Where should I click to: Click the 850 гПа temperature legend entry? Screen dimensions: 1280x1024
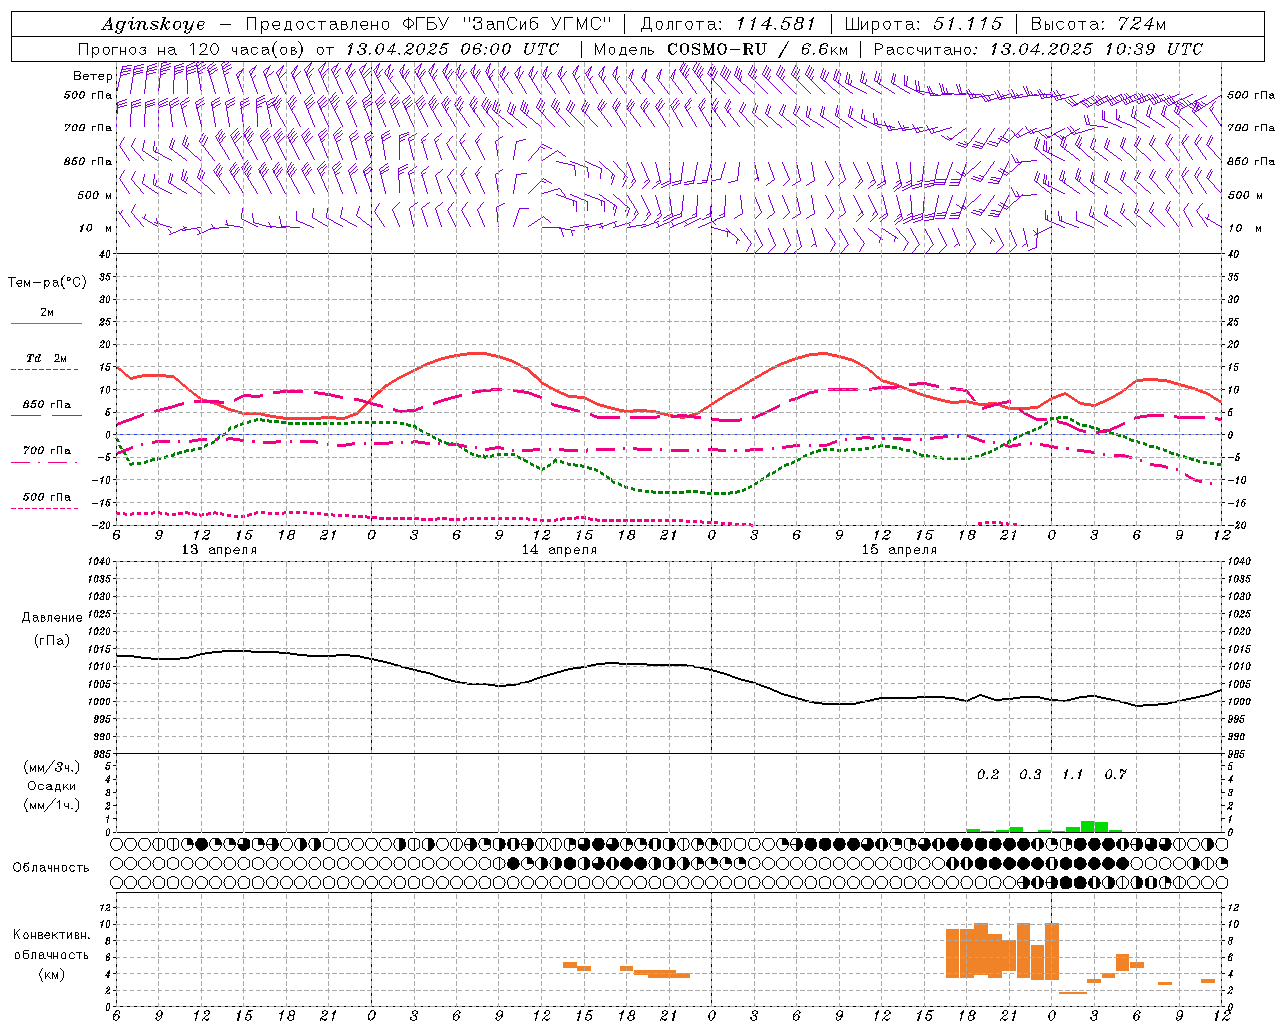coord(47,405)
